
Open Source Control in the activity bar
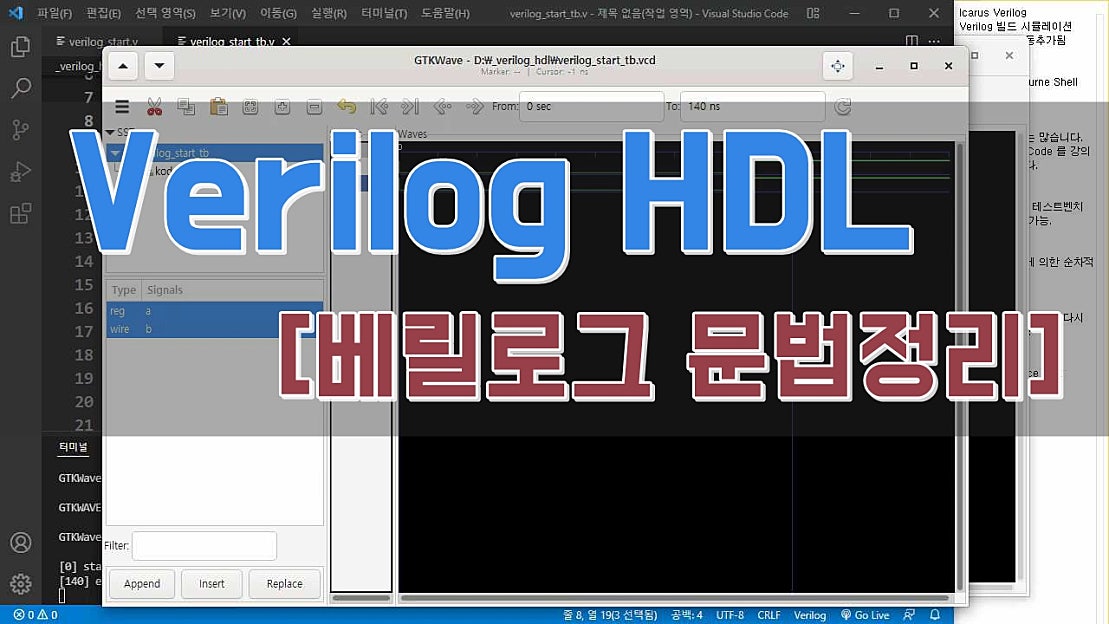coord(20,130)
